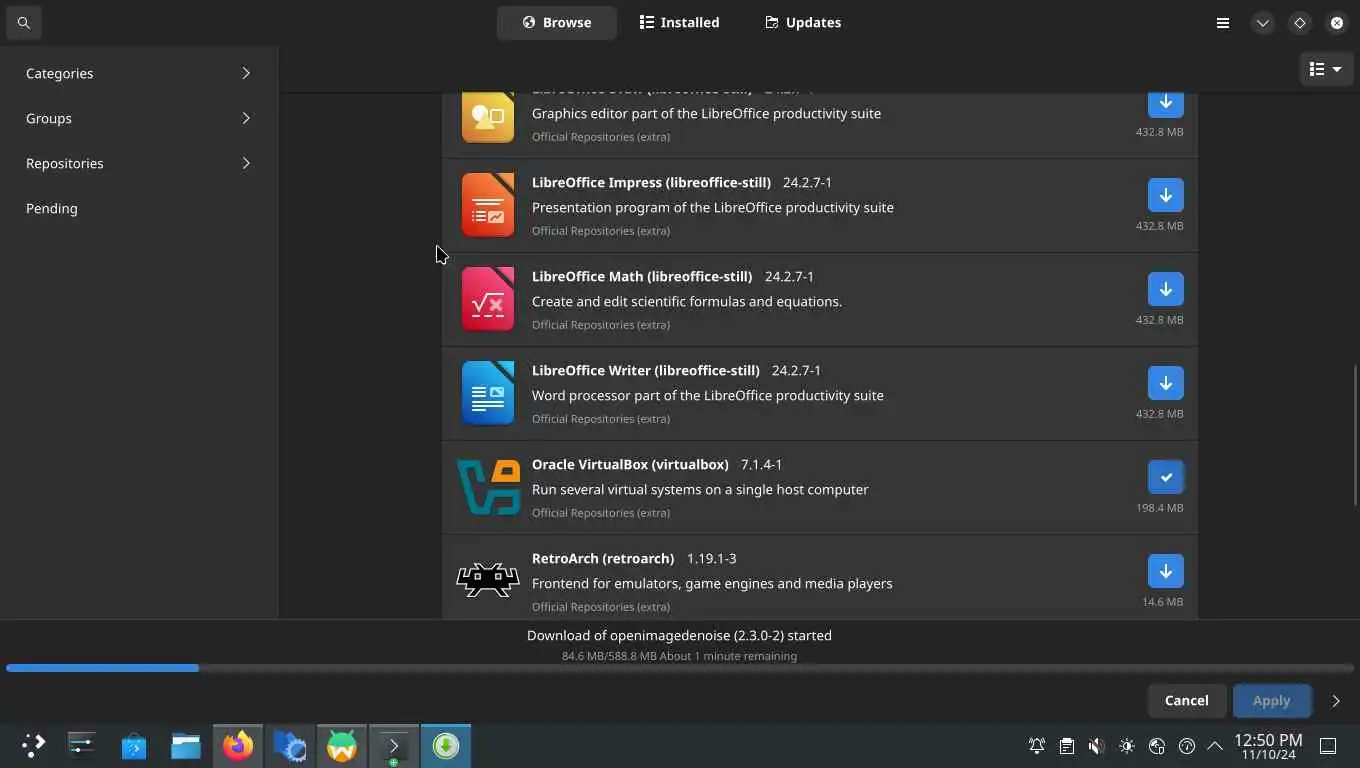
Task: Open the clock showing 12:50 PM
Action: (1268, 746)
